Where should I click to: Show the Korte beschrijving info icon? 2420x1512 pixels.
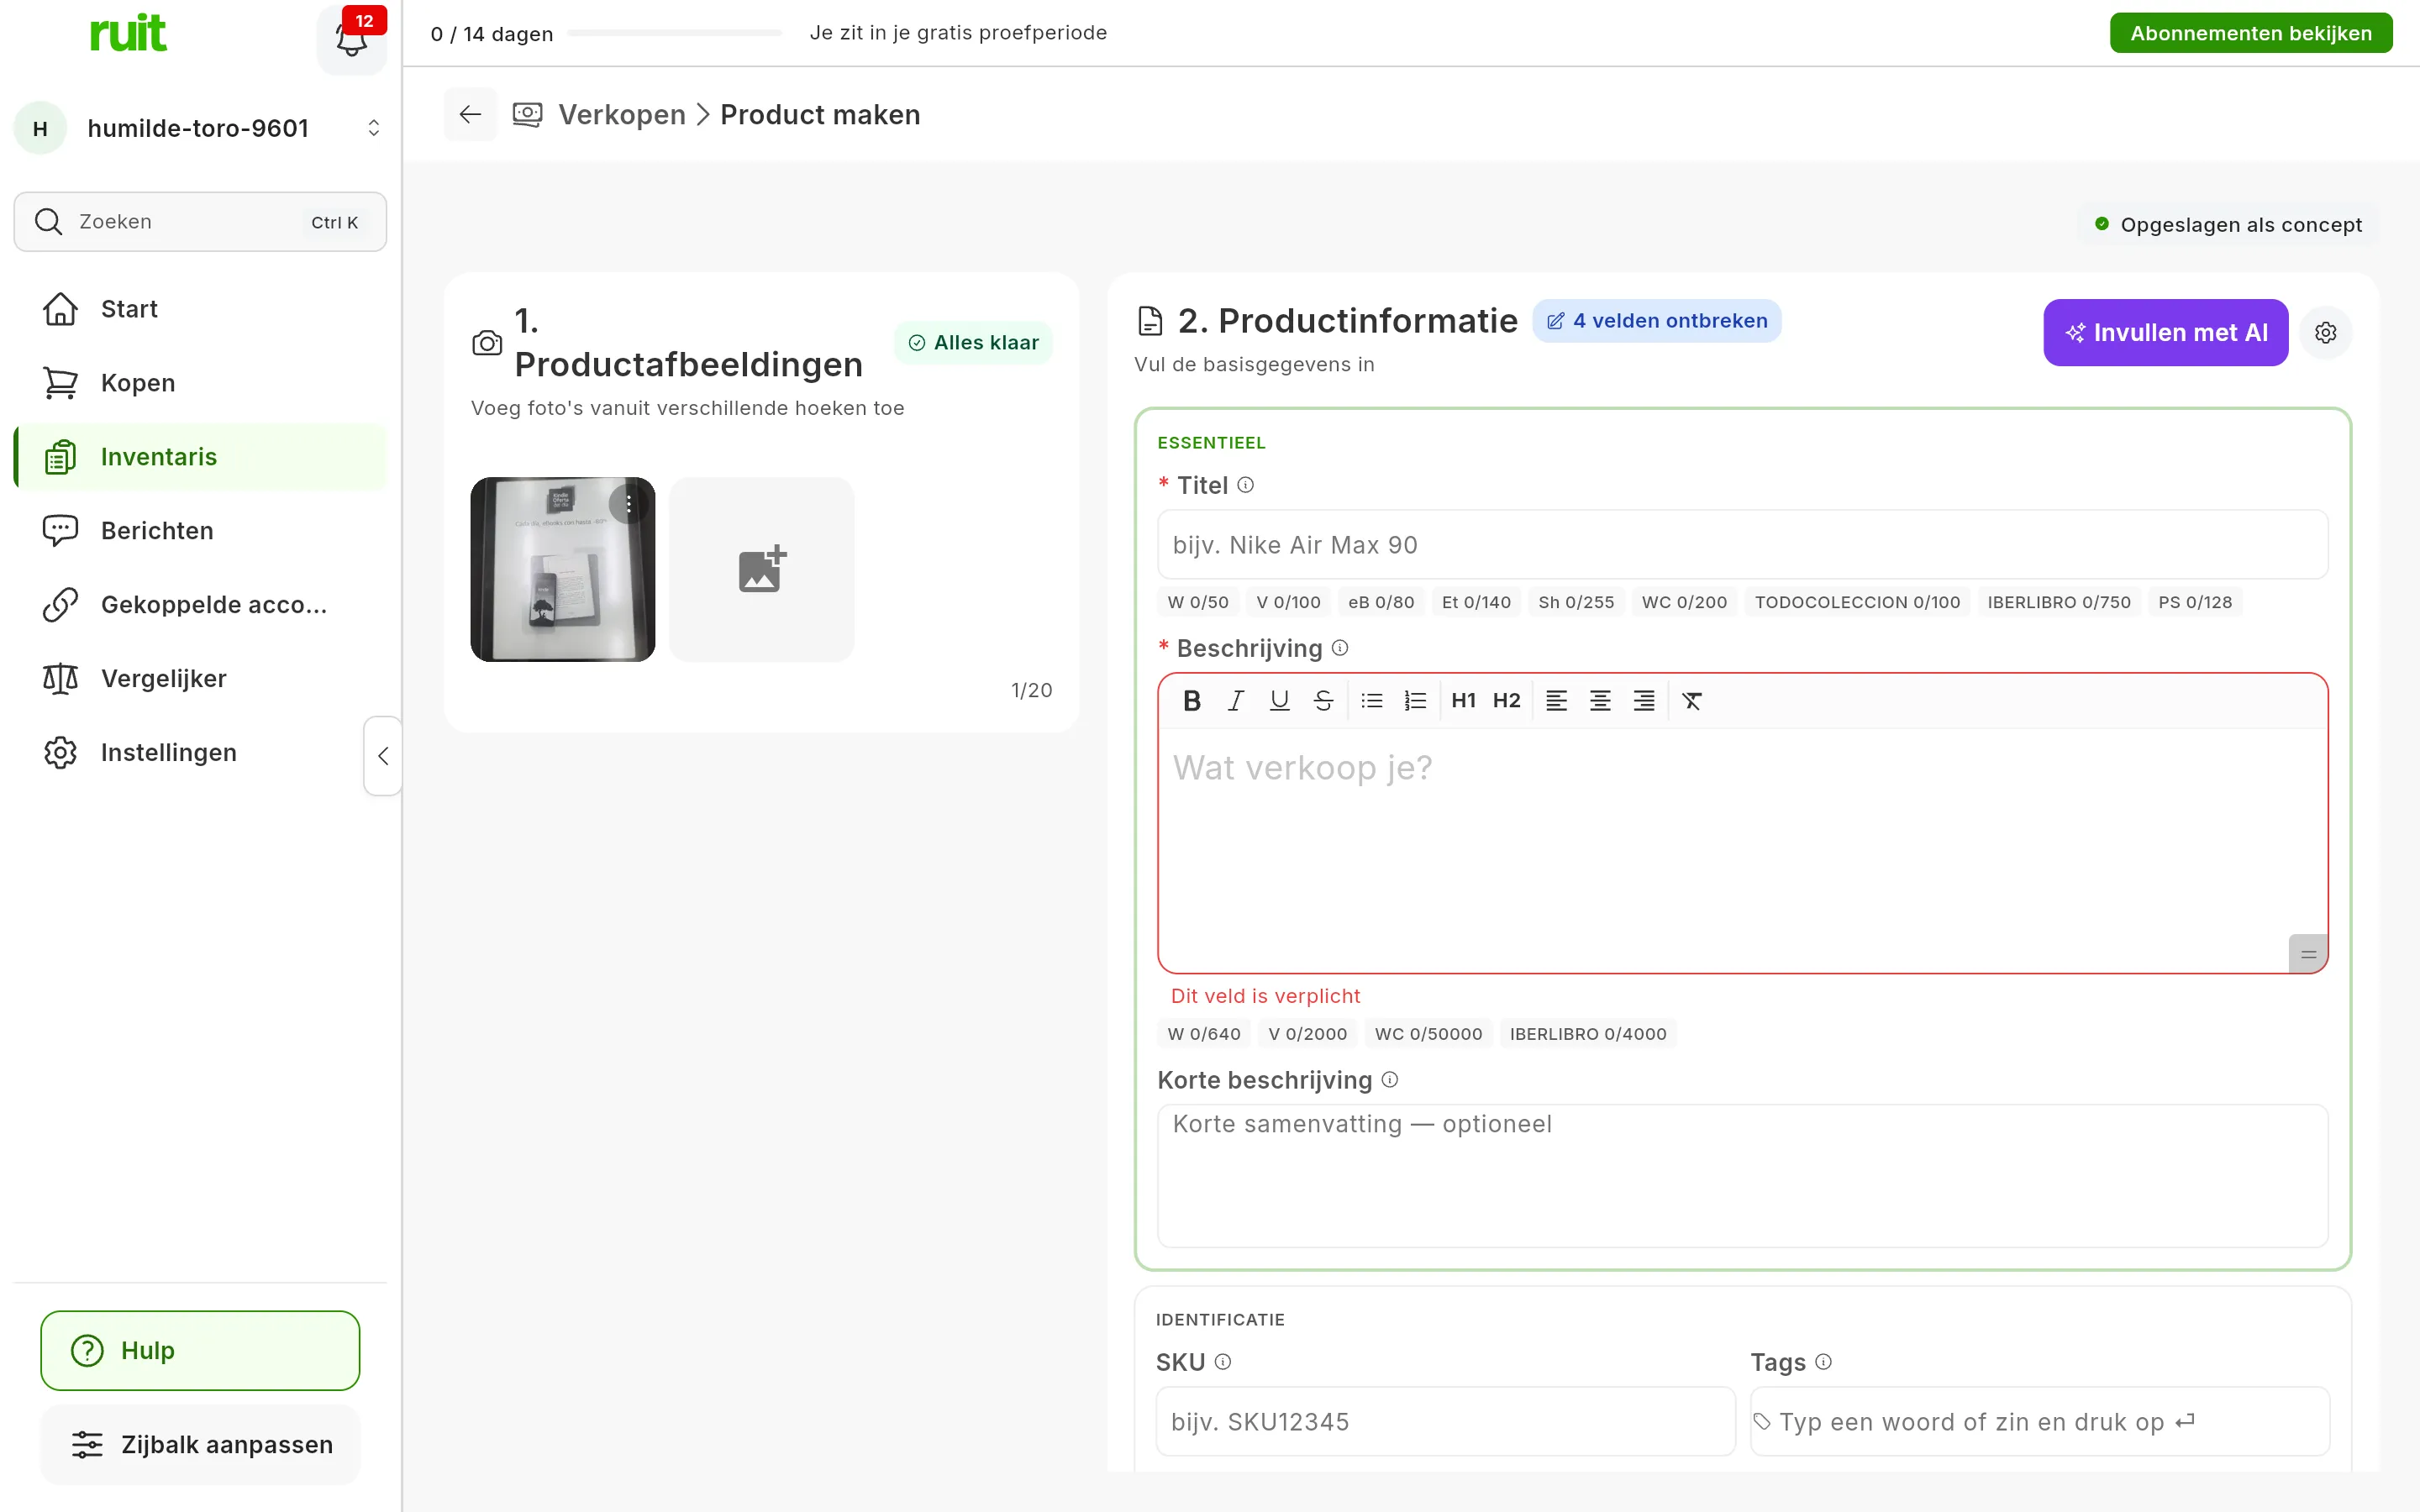(1389, 1080)
